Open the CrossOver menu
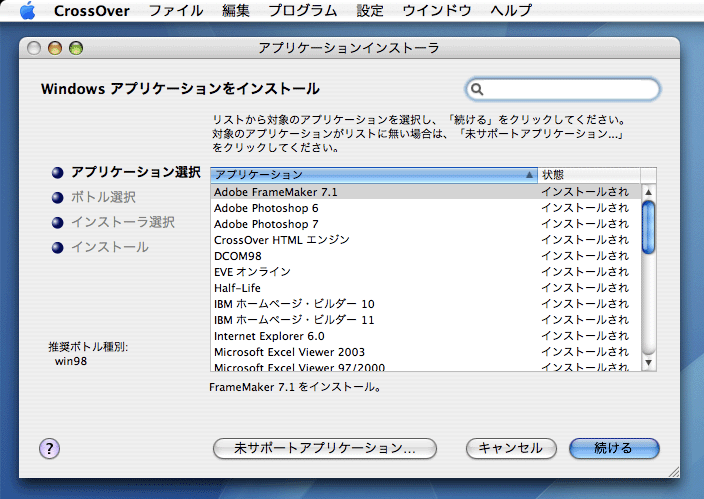 92,10
